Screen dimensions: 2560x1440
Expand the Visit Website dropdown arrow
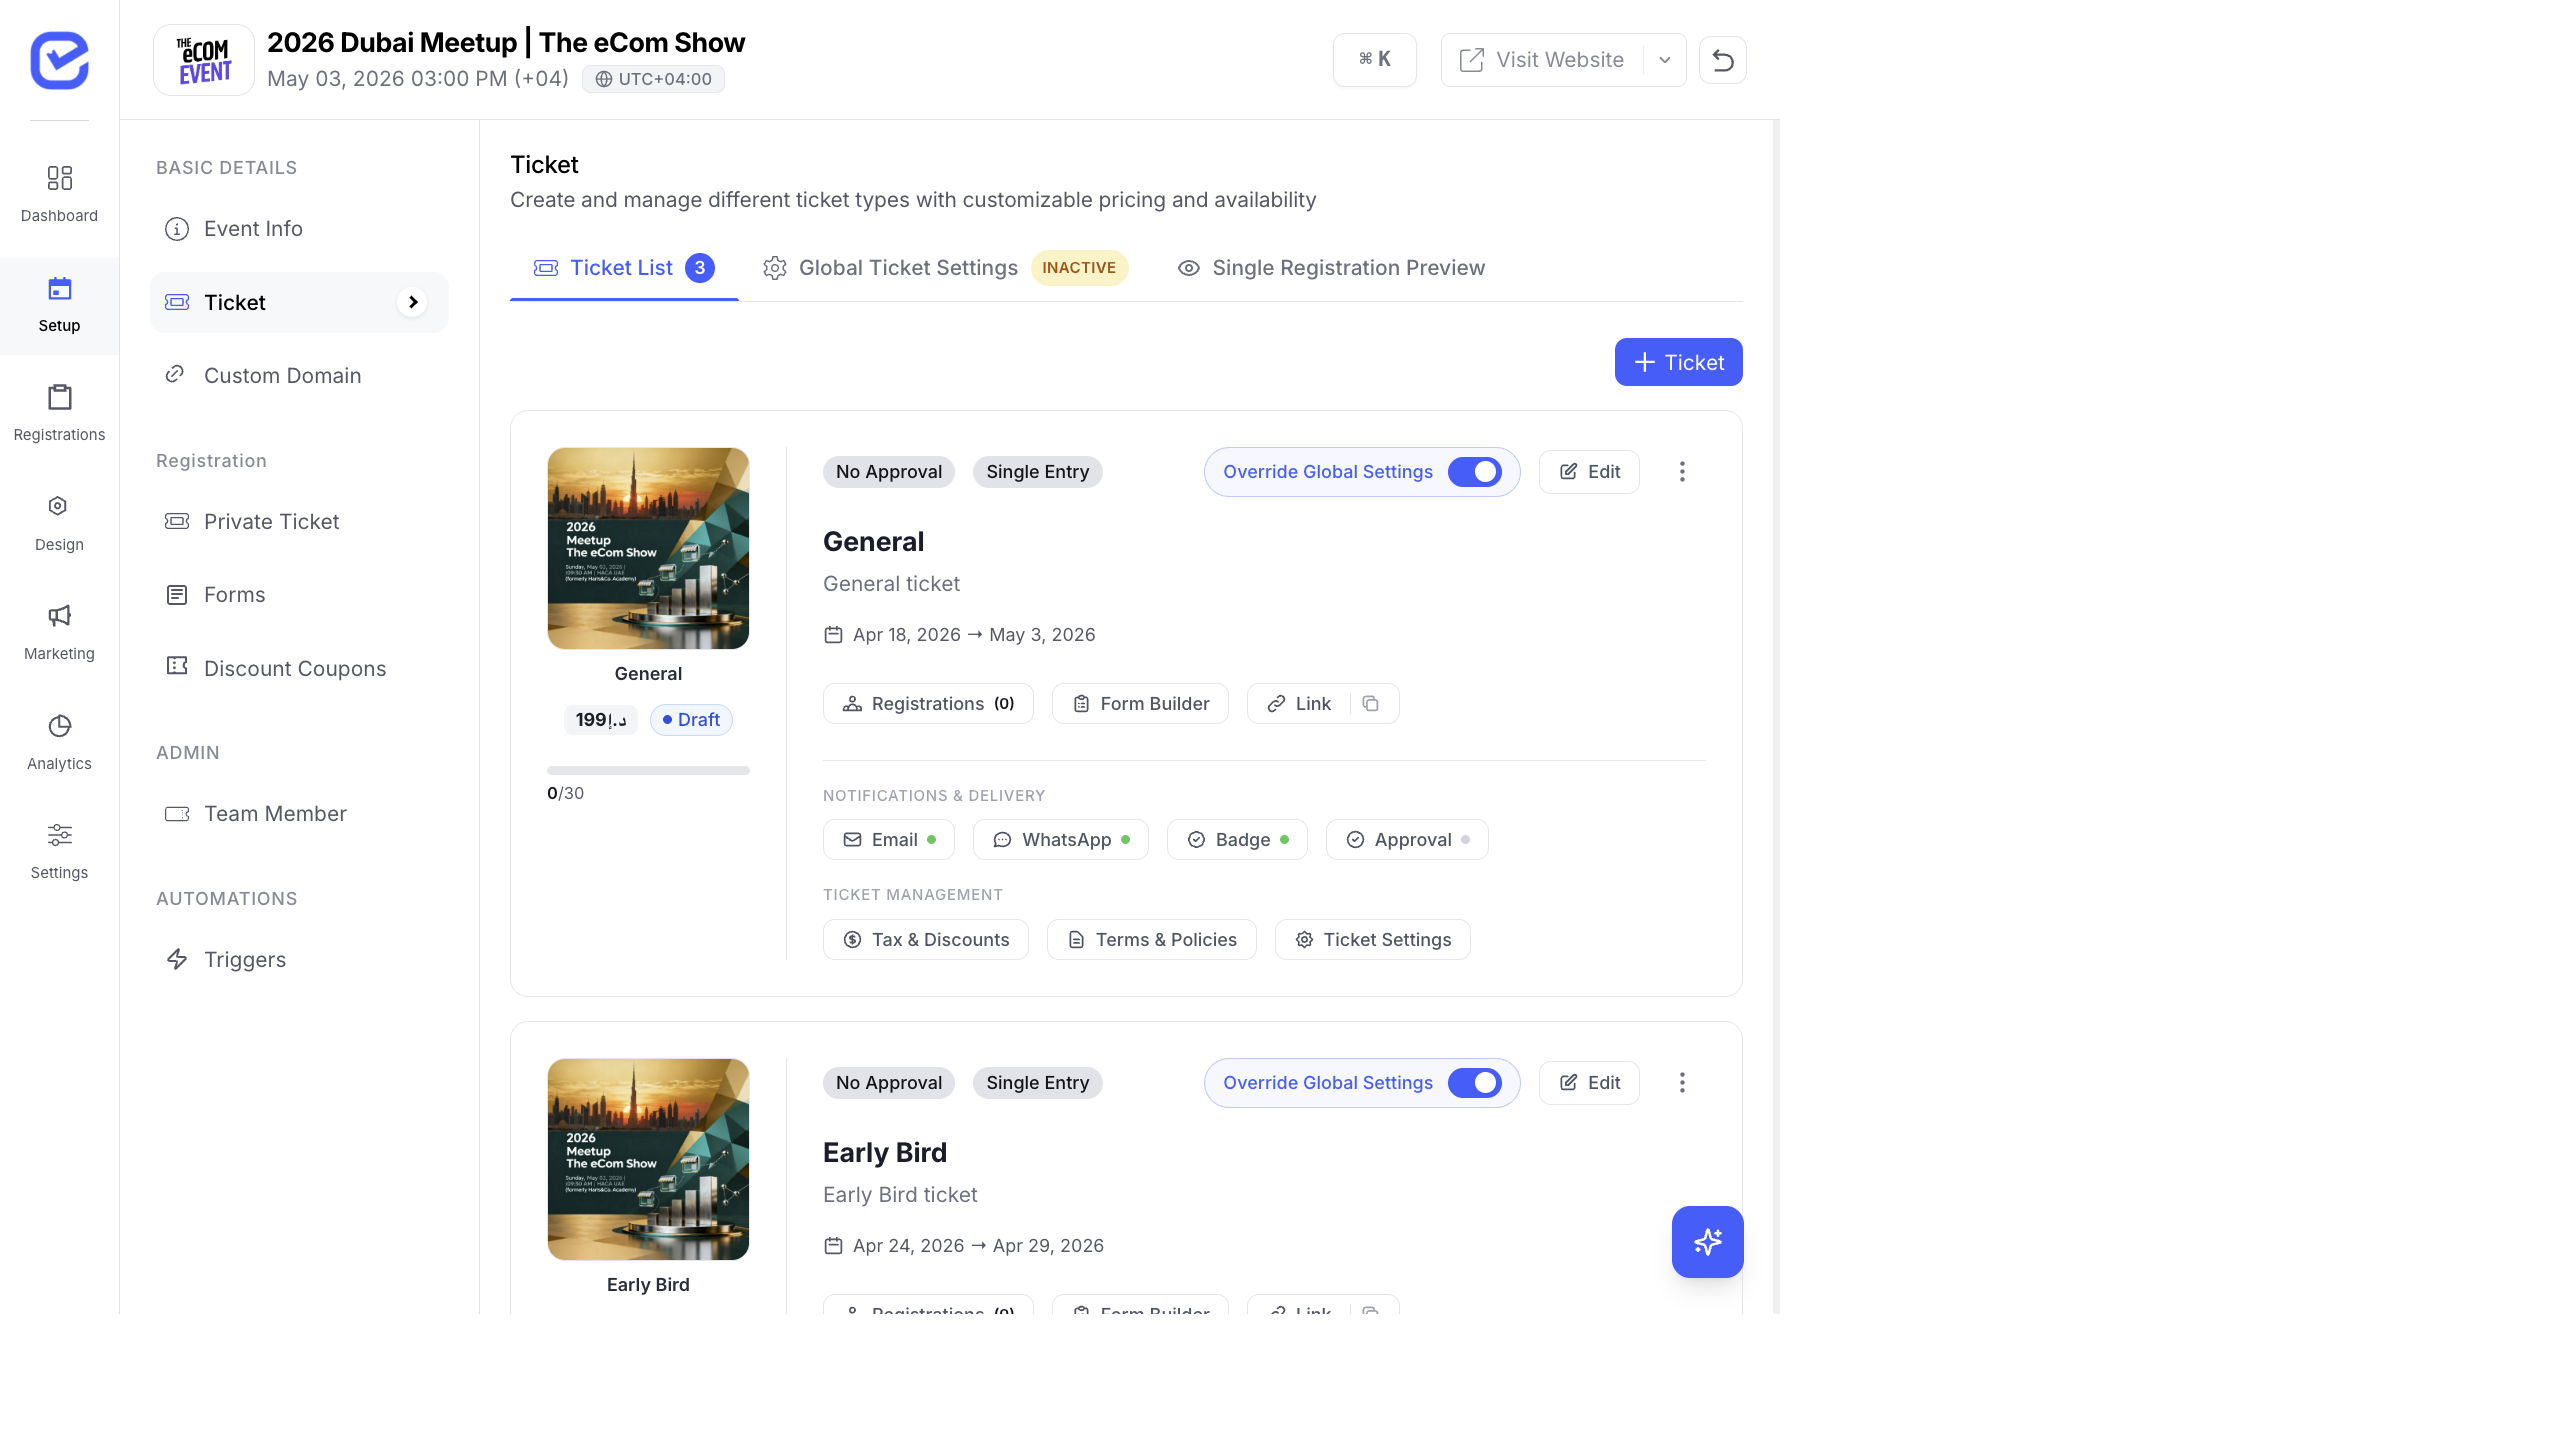[1664, 60]
